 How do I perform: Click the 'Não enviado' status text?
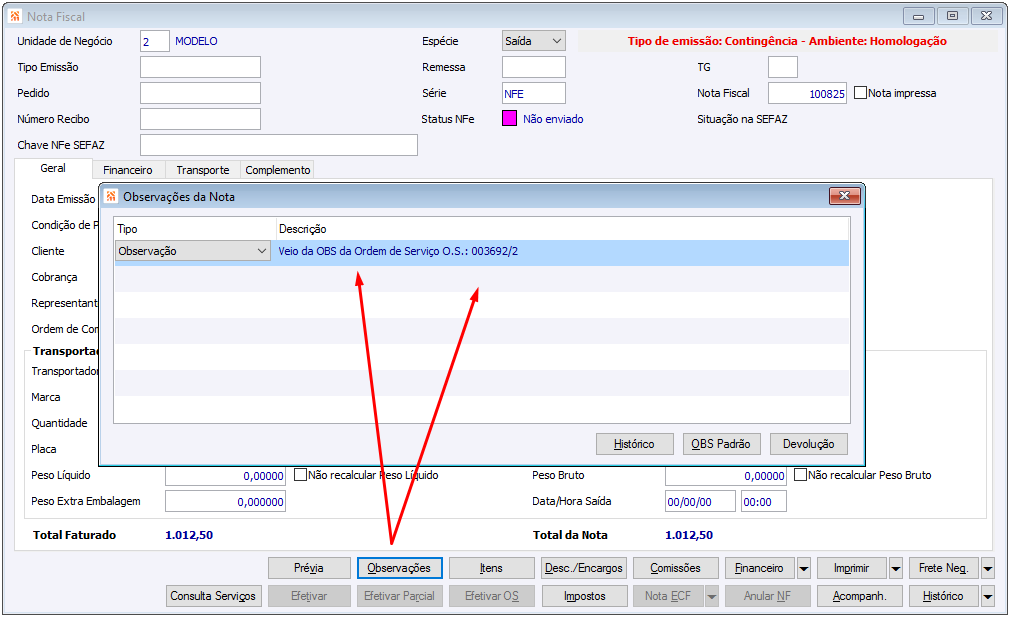[553, 119]
